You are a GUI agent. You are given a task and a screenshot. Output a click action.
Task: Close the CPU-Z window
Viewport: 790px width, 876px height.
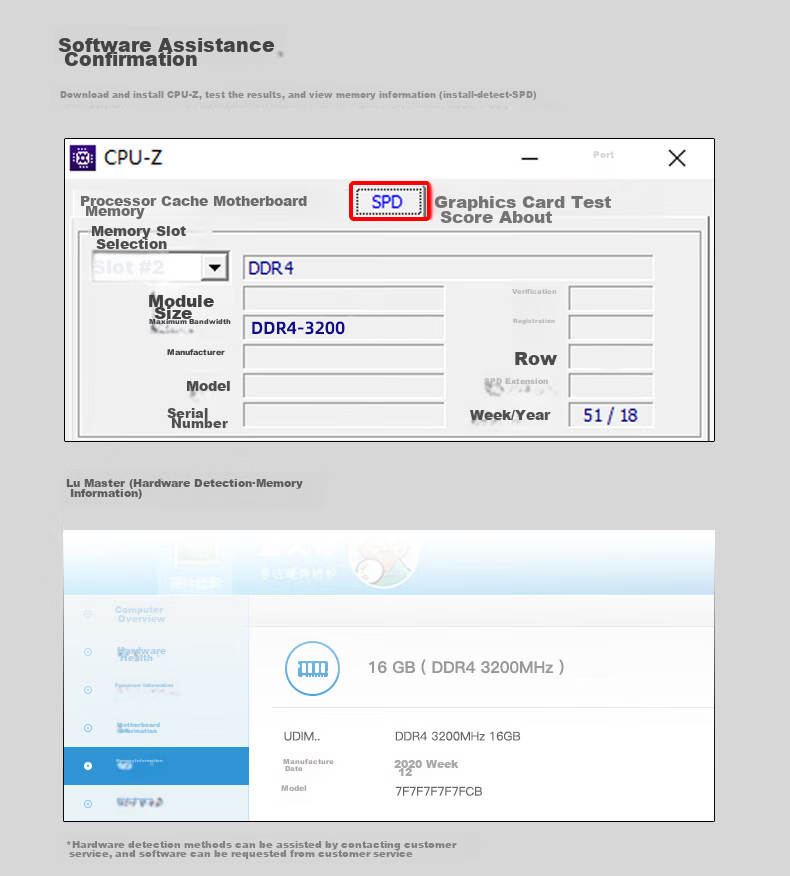click(677, 158)
